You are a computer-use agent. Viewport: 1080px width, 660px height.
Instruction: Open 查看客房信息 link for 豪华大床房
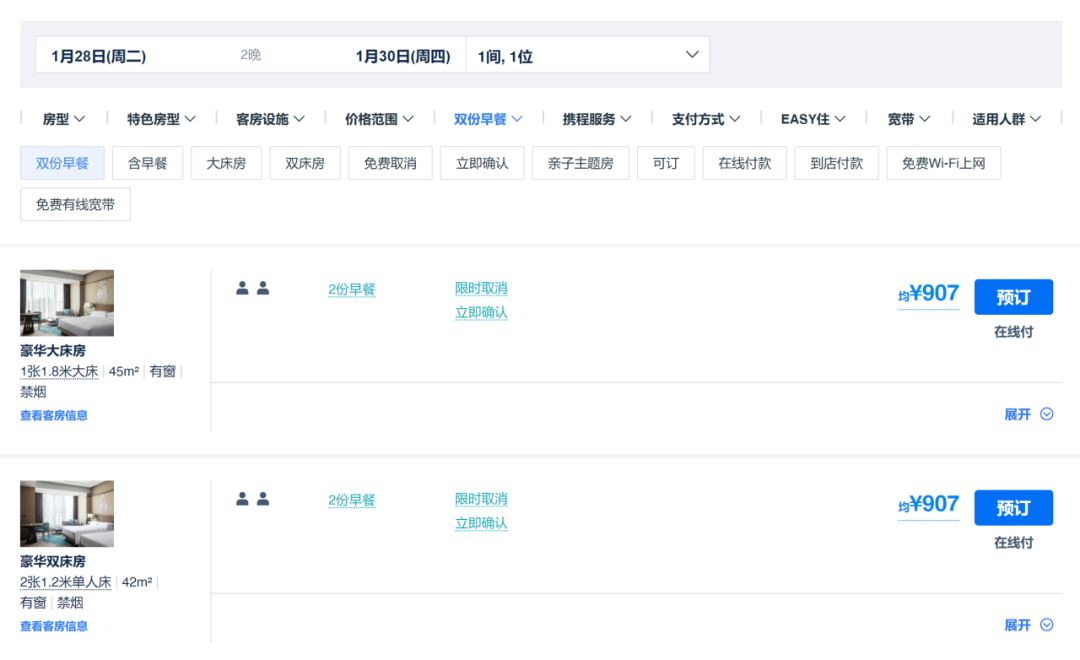[x=54, y=415]
